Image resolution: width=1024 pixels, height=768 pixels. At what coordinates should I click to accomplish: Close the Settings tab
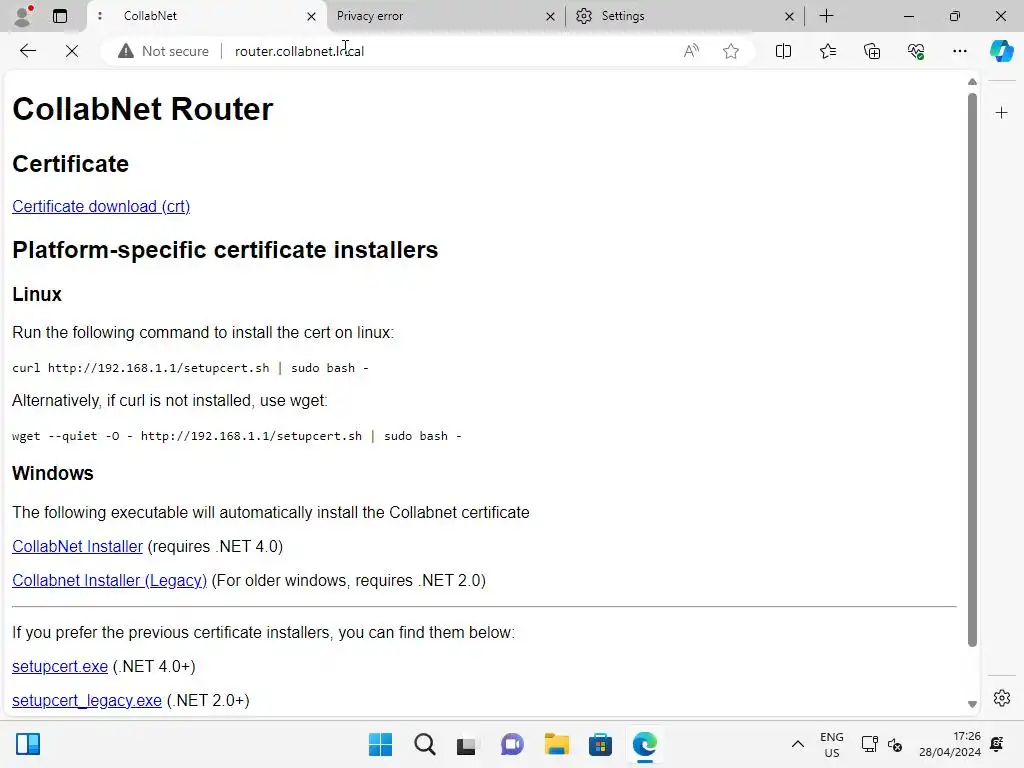(789, 16)
